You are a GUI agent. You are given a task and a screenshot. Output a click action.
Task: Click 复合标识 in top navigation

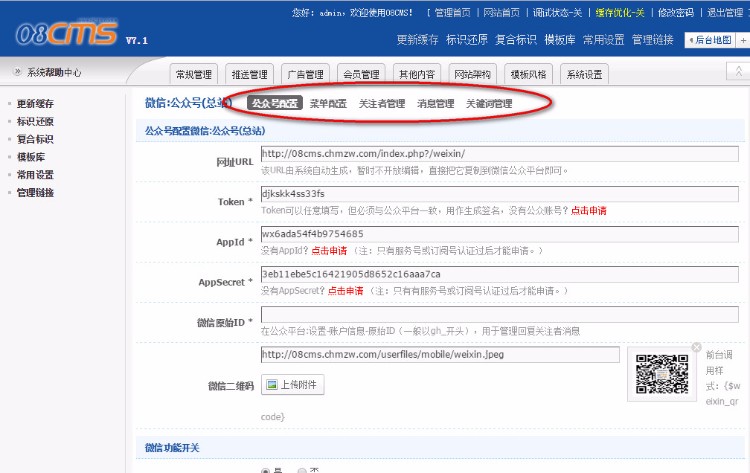point(516,40)
